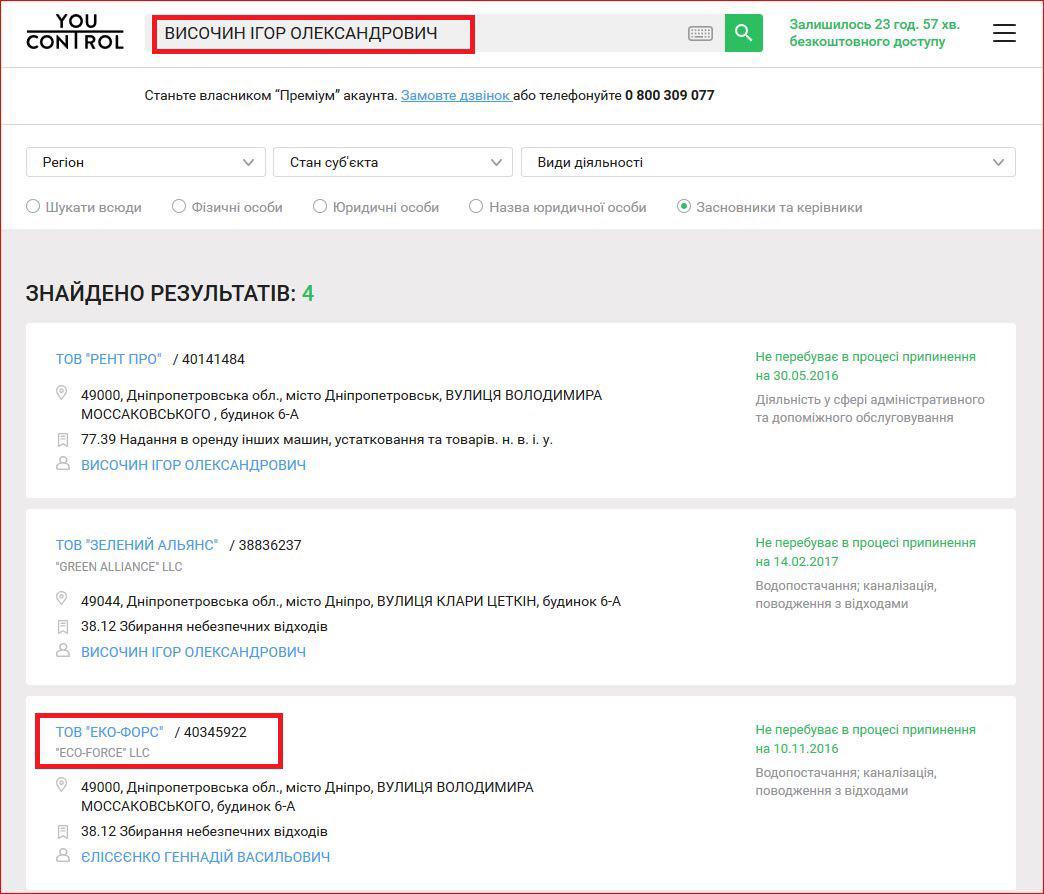Click the status dated 14.02.2017
The height and width of the screenshot is (894, 1044).
point(866,552)
